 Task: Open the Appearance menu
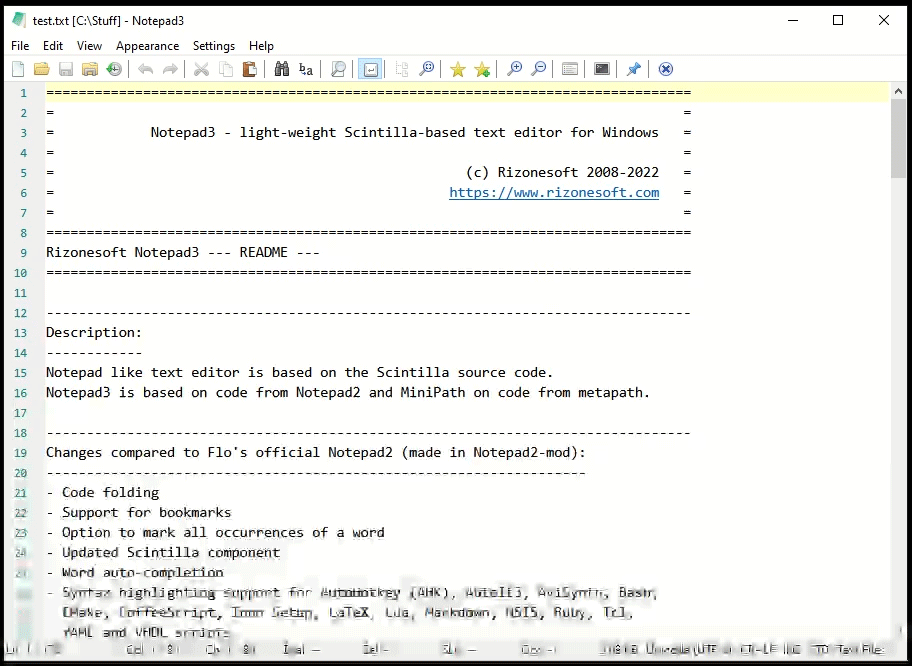coord(147,46)
